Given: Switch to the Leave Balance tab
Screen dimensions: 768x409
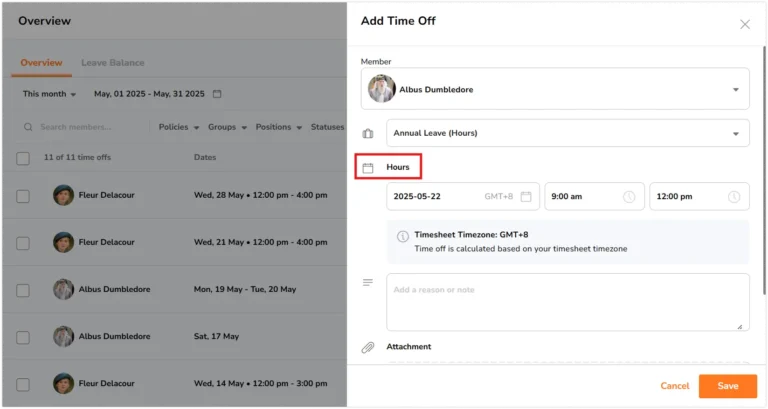Looking at the screenshot, I should 112,63.
